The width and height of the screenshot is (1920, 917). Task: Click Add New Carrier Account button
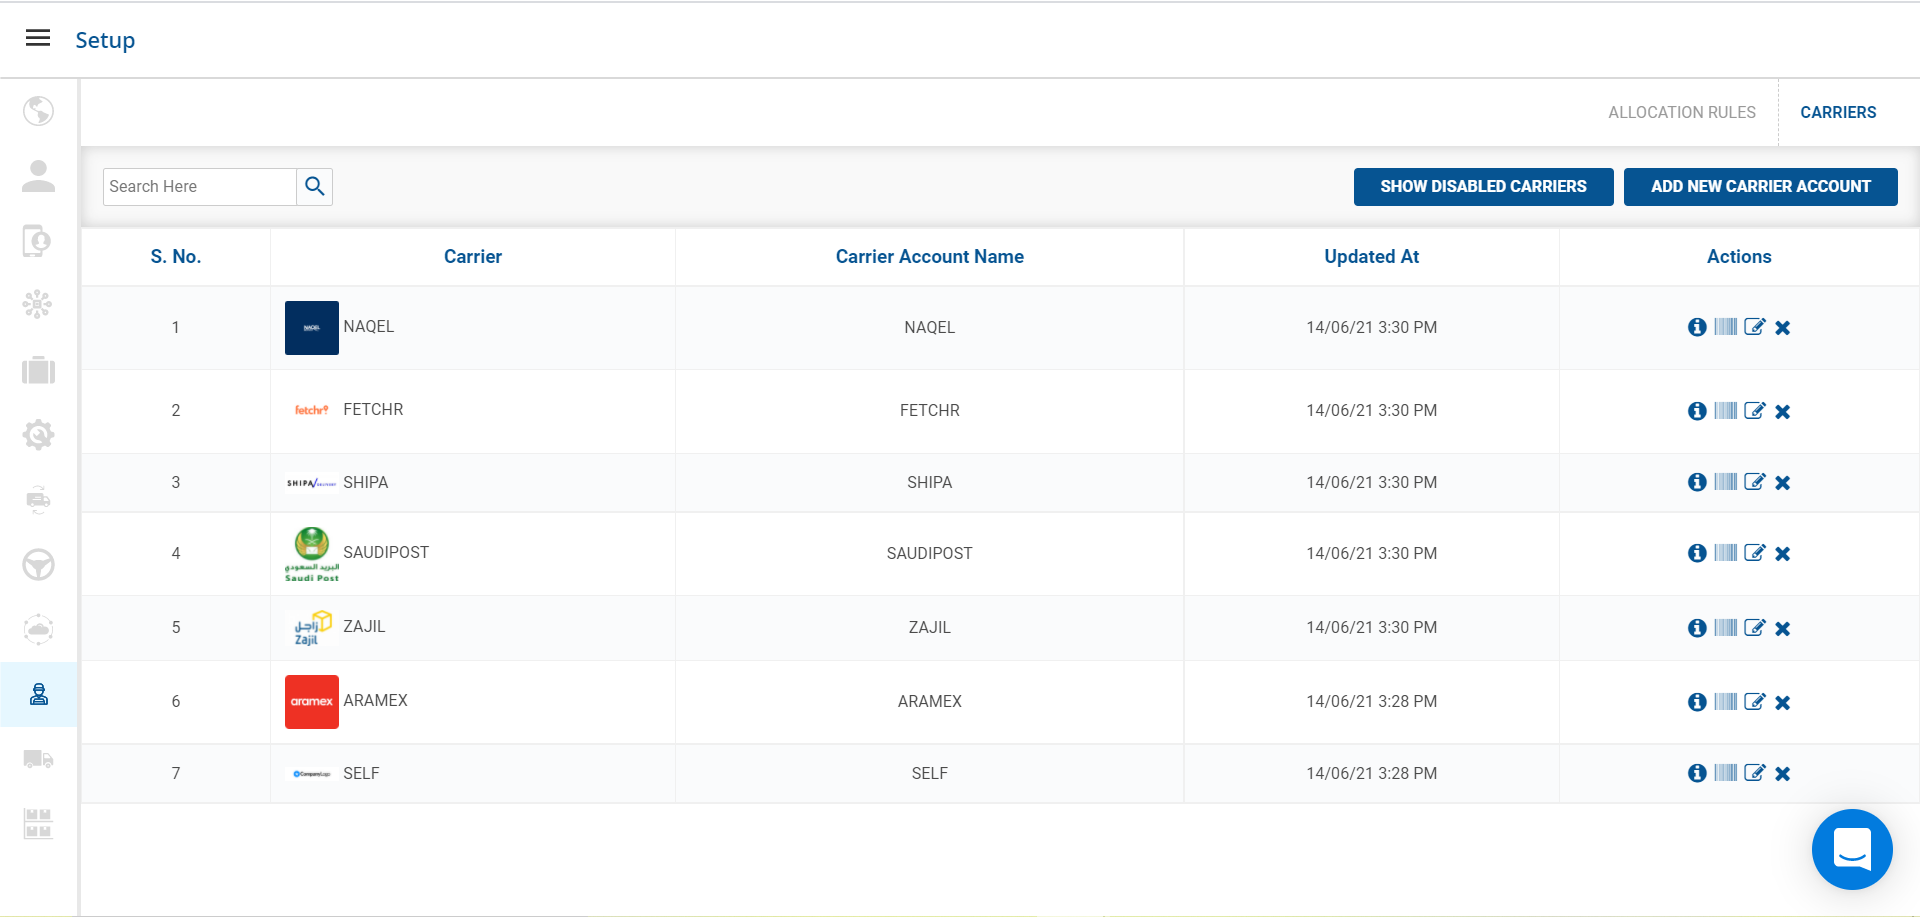click(x=1760, y=187)
